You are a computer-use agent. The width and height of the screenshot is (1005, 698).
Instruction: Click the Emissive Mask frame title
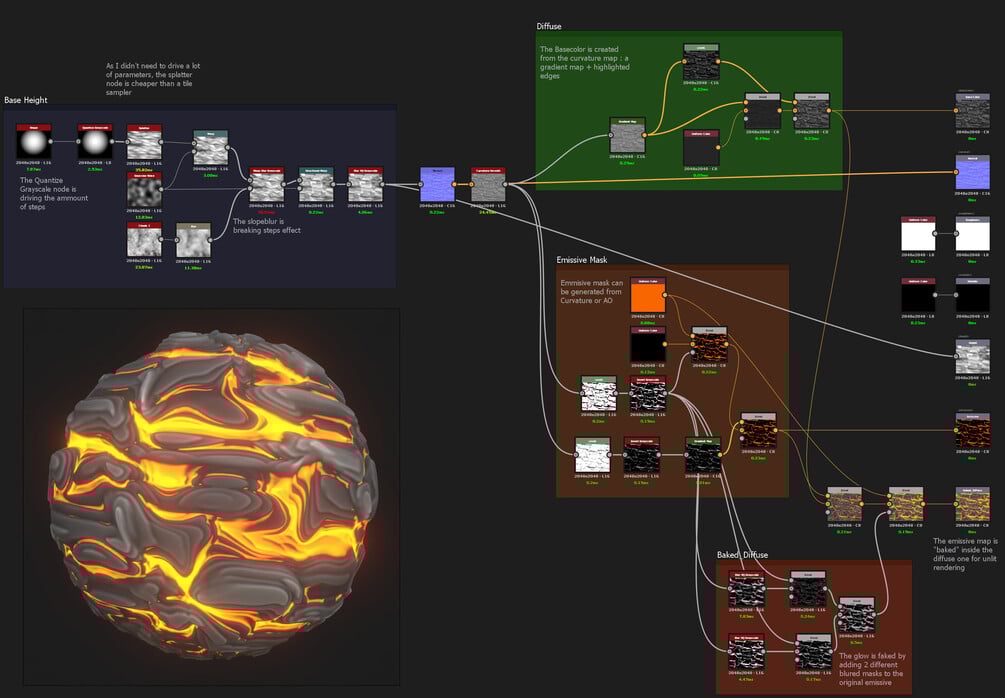(582, 260)
